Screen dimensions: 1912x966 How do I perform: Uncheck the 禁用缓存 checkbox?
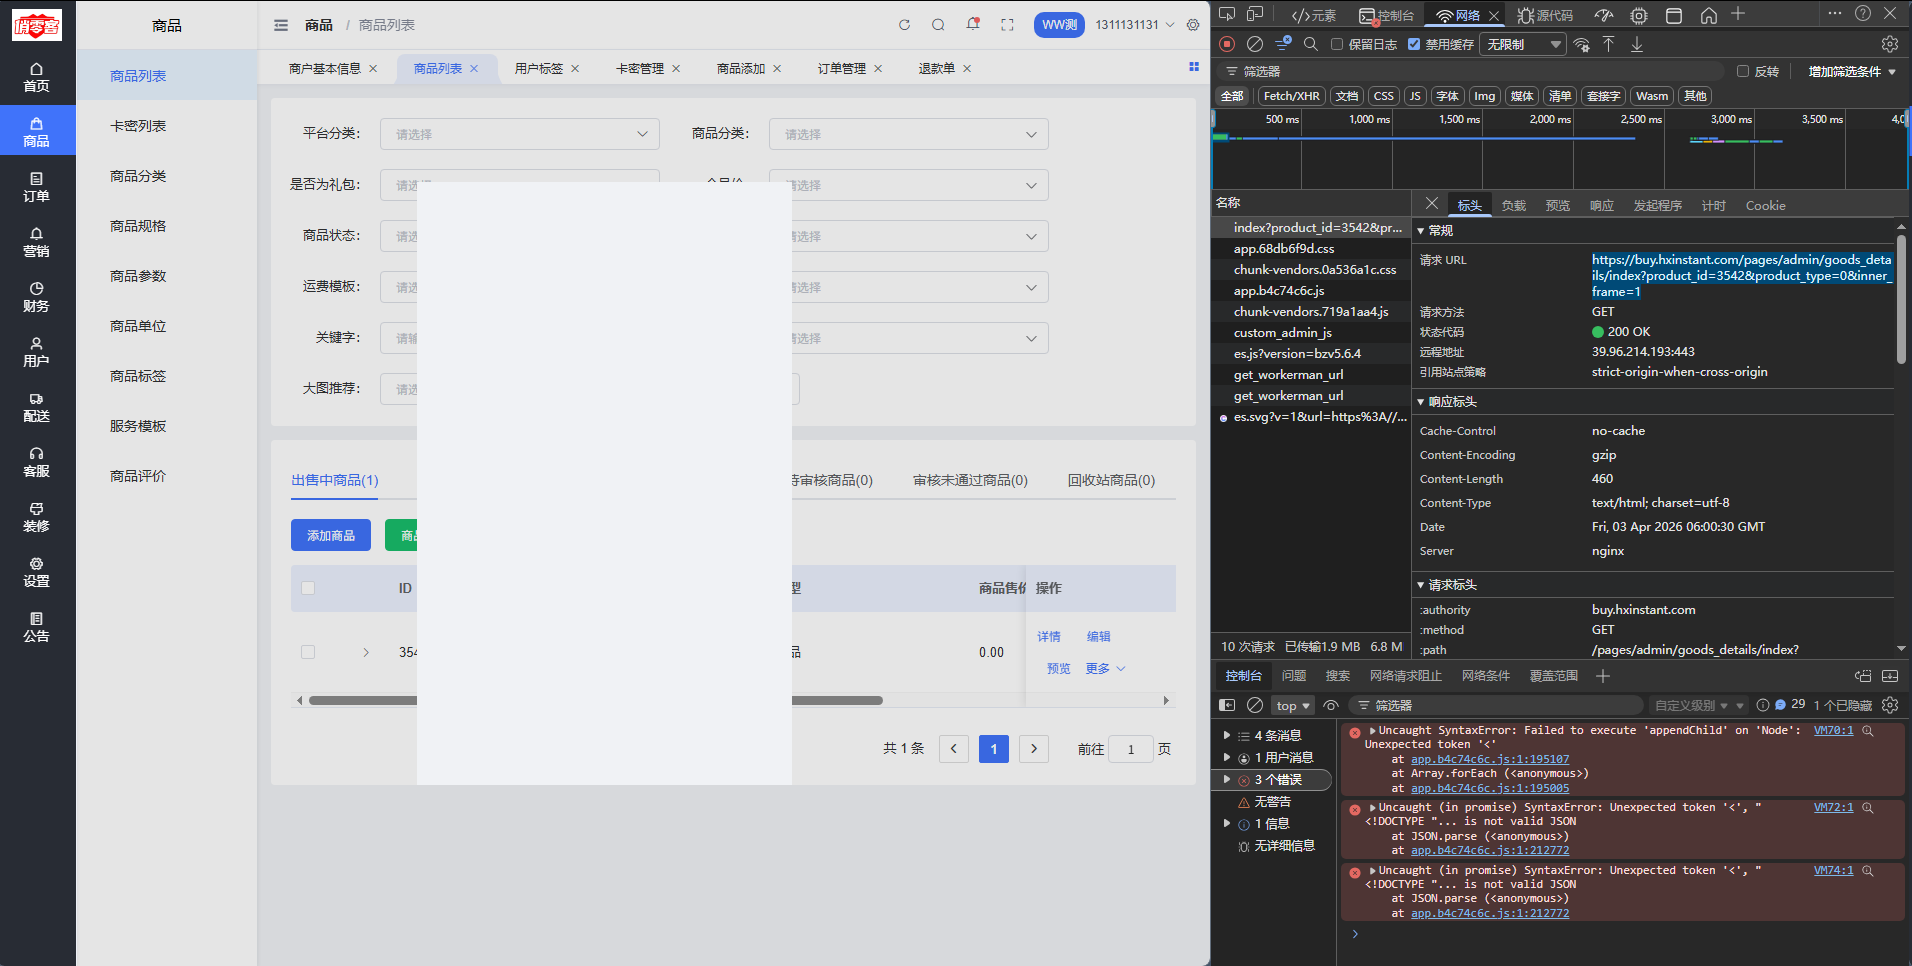coord(1414,44)
